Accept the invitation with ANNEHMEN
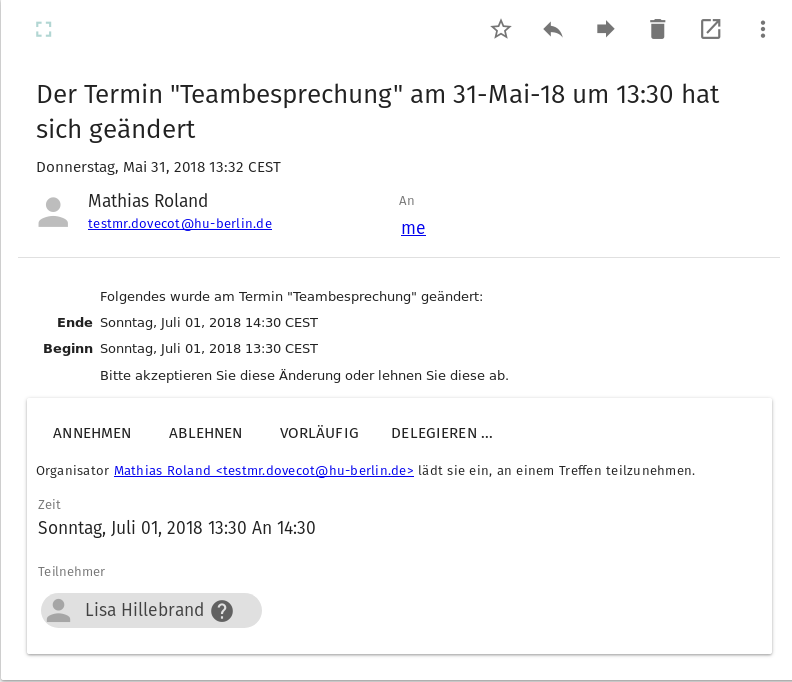 92,433
